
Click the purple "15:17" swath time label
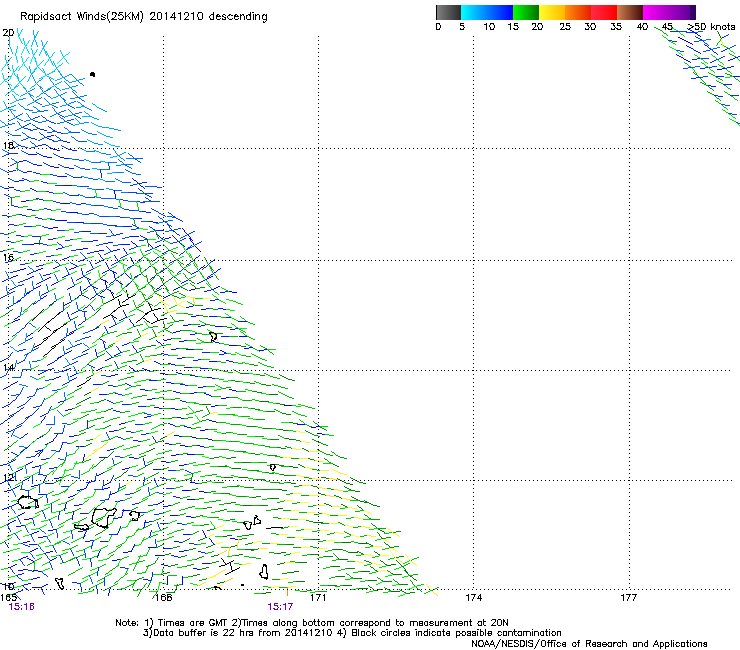[x=280, y=607]
